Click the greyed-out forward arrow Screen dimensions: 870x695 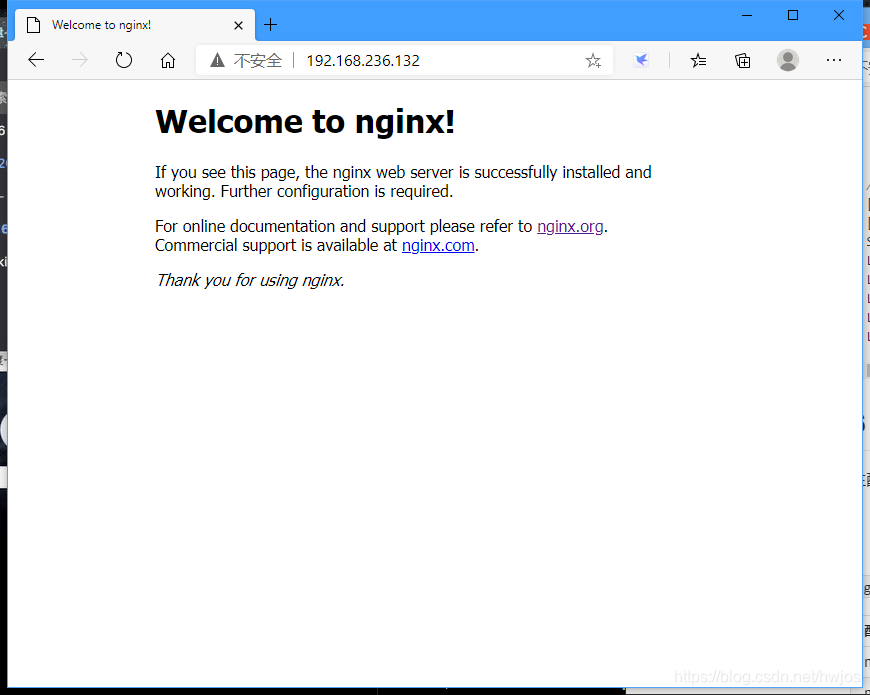point(80,60)
